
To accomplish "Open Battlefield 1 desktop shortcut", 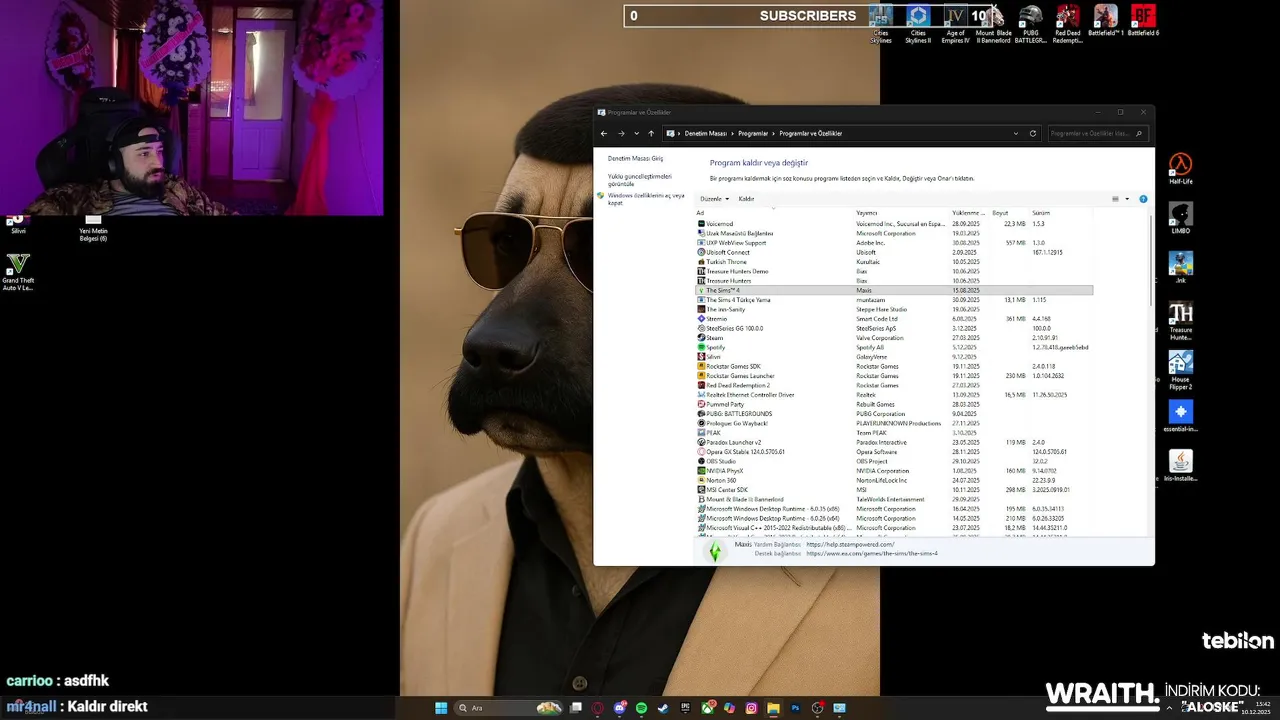I will point(1105,21).
